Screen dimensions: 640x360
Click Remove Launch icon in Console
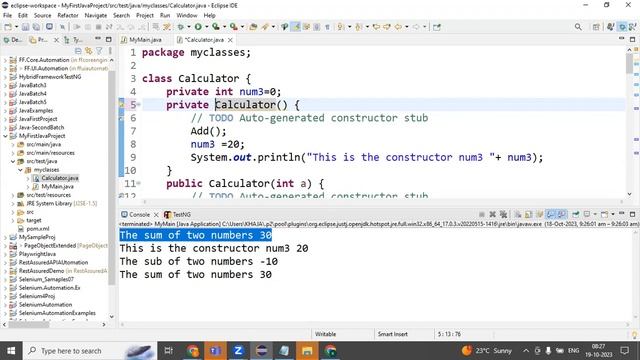pos(493,214)
